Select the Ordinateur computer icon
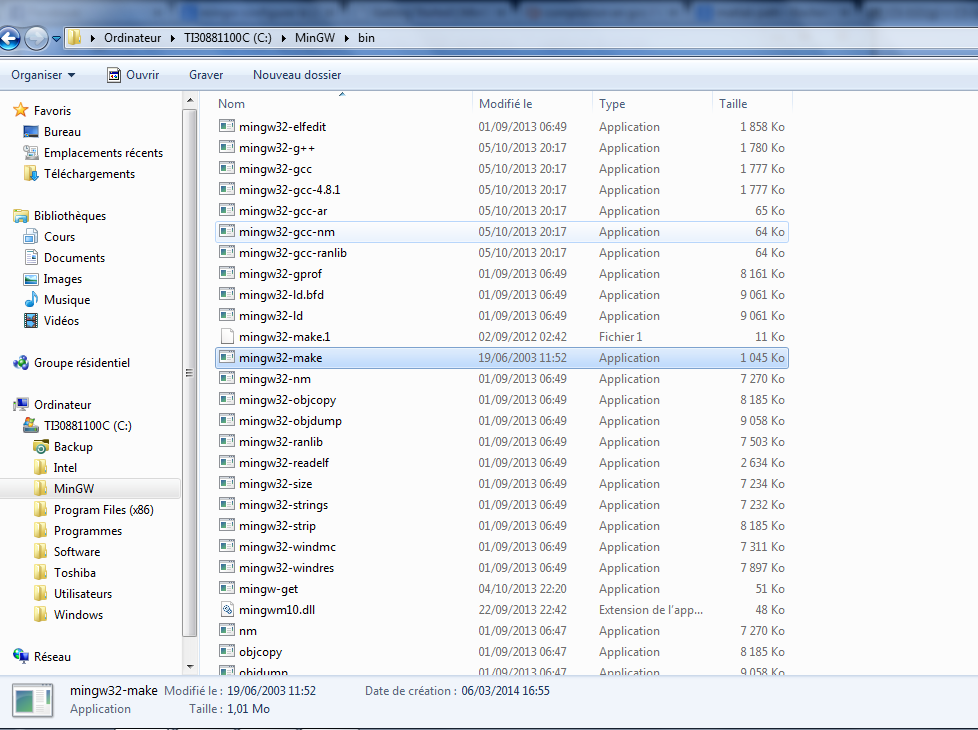This screenshot has height=730, width=978. pyautogui.click(x=21, y=405)
